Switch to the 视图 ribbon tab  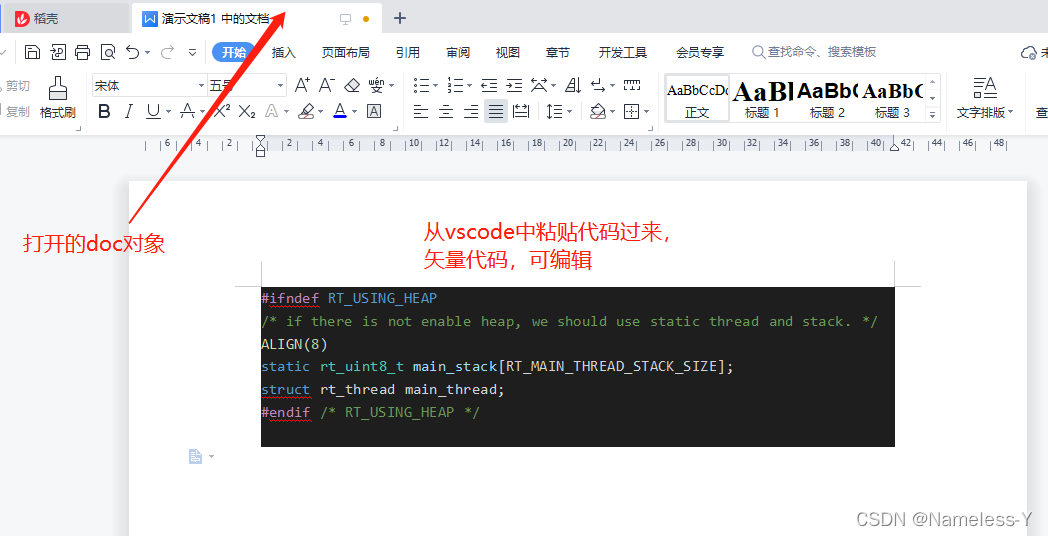click(507, 52)
